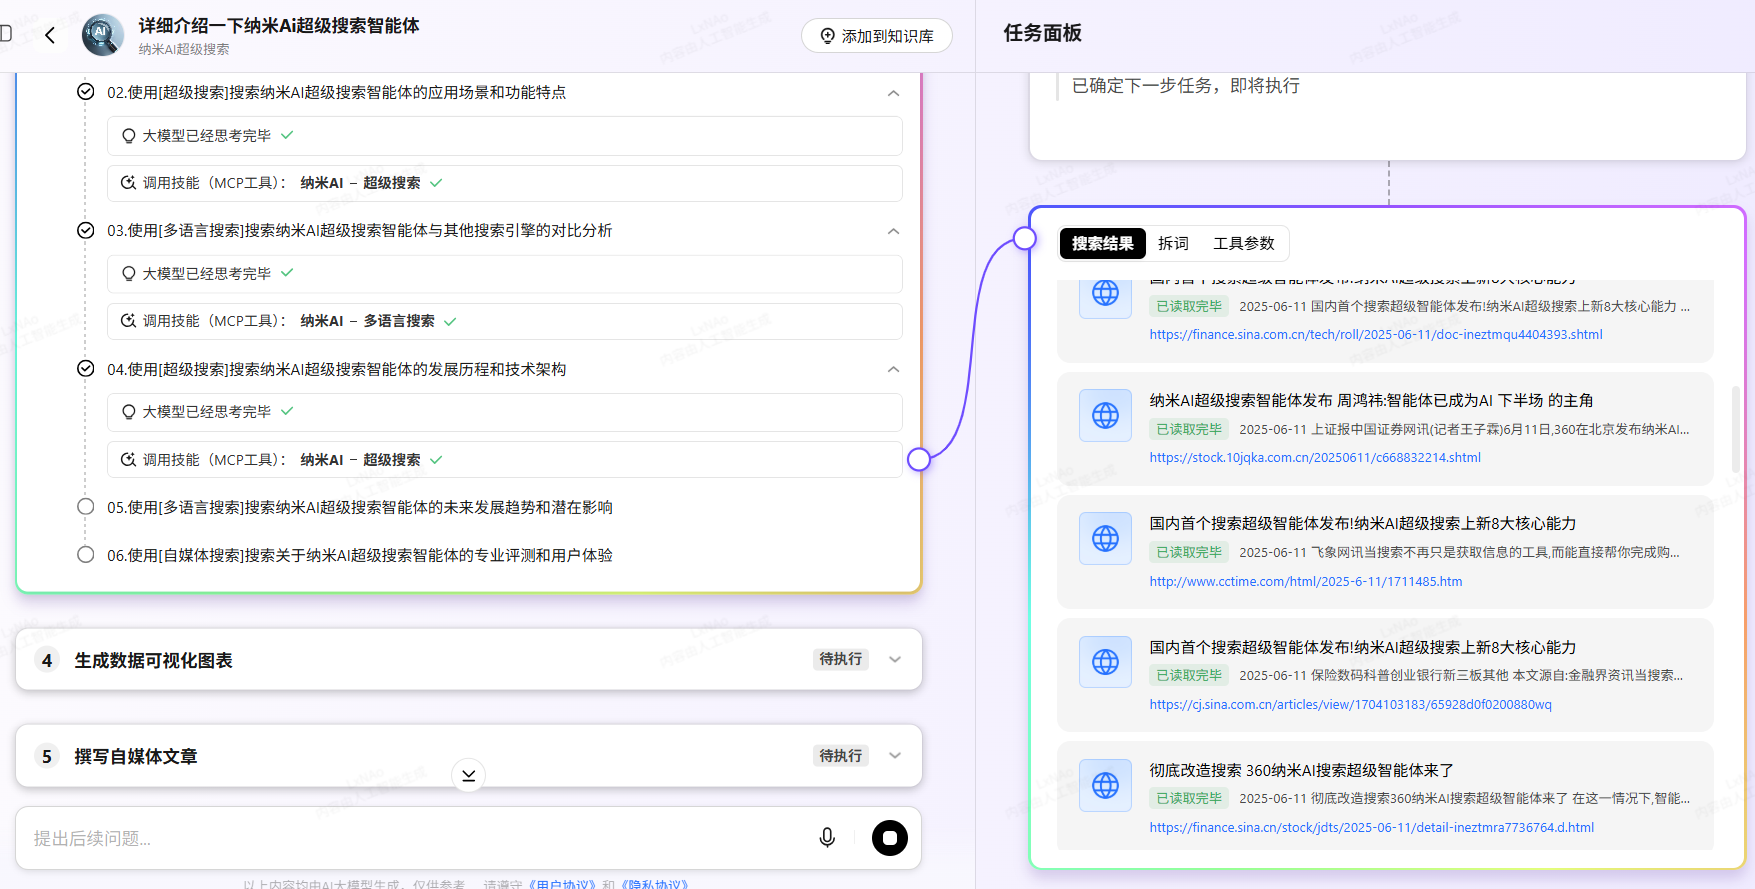This screenshot has height=889, width=1755.
Task: Collapse step 04 发展历程和技术架构 section
Action: point(893,369)
